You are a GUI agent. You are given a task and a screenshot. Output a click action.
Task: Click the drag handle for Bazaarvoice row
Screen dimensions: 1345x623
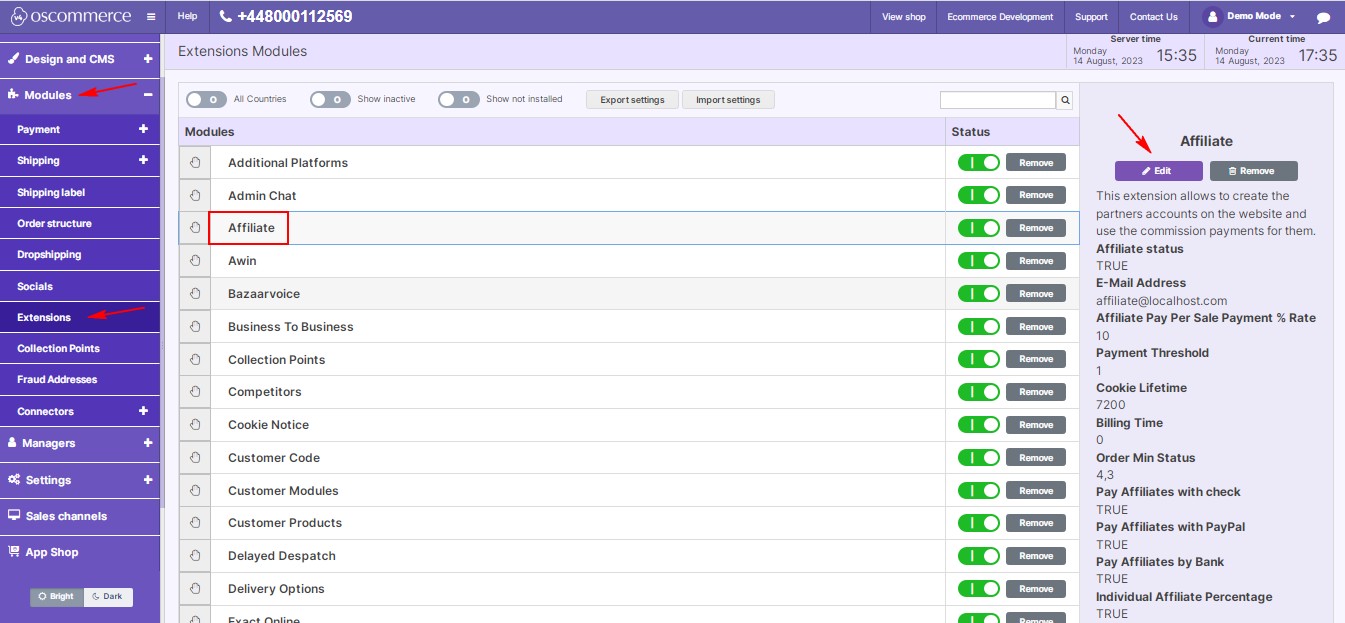(195, 294)
